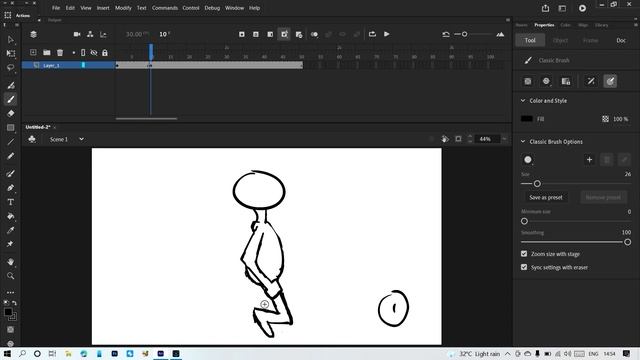640x360 pixels.
Task: Select the Asset Warp pin tool
Action: tap(11, 244)
